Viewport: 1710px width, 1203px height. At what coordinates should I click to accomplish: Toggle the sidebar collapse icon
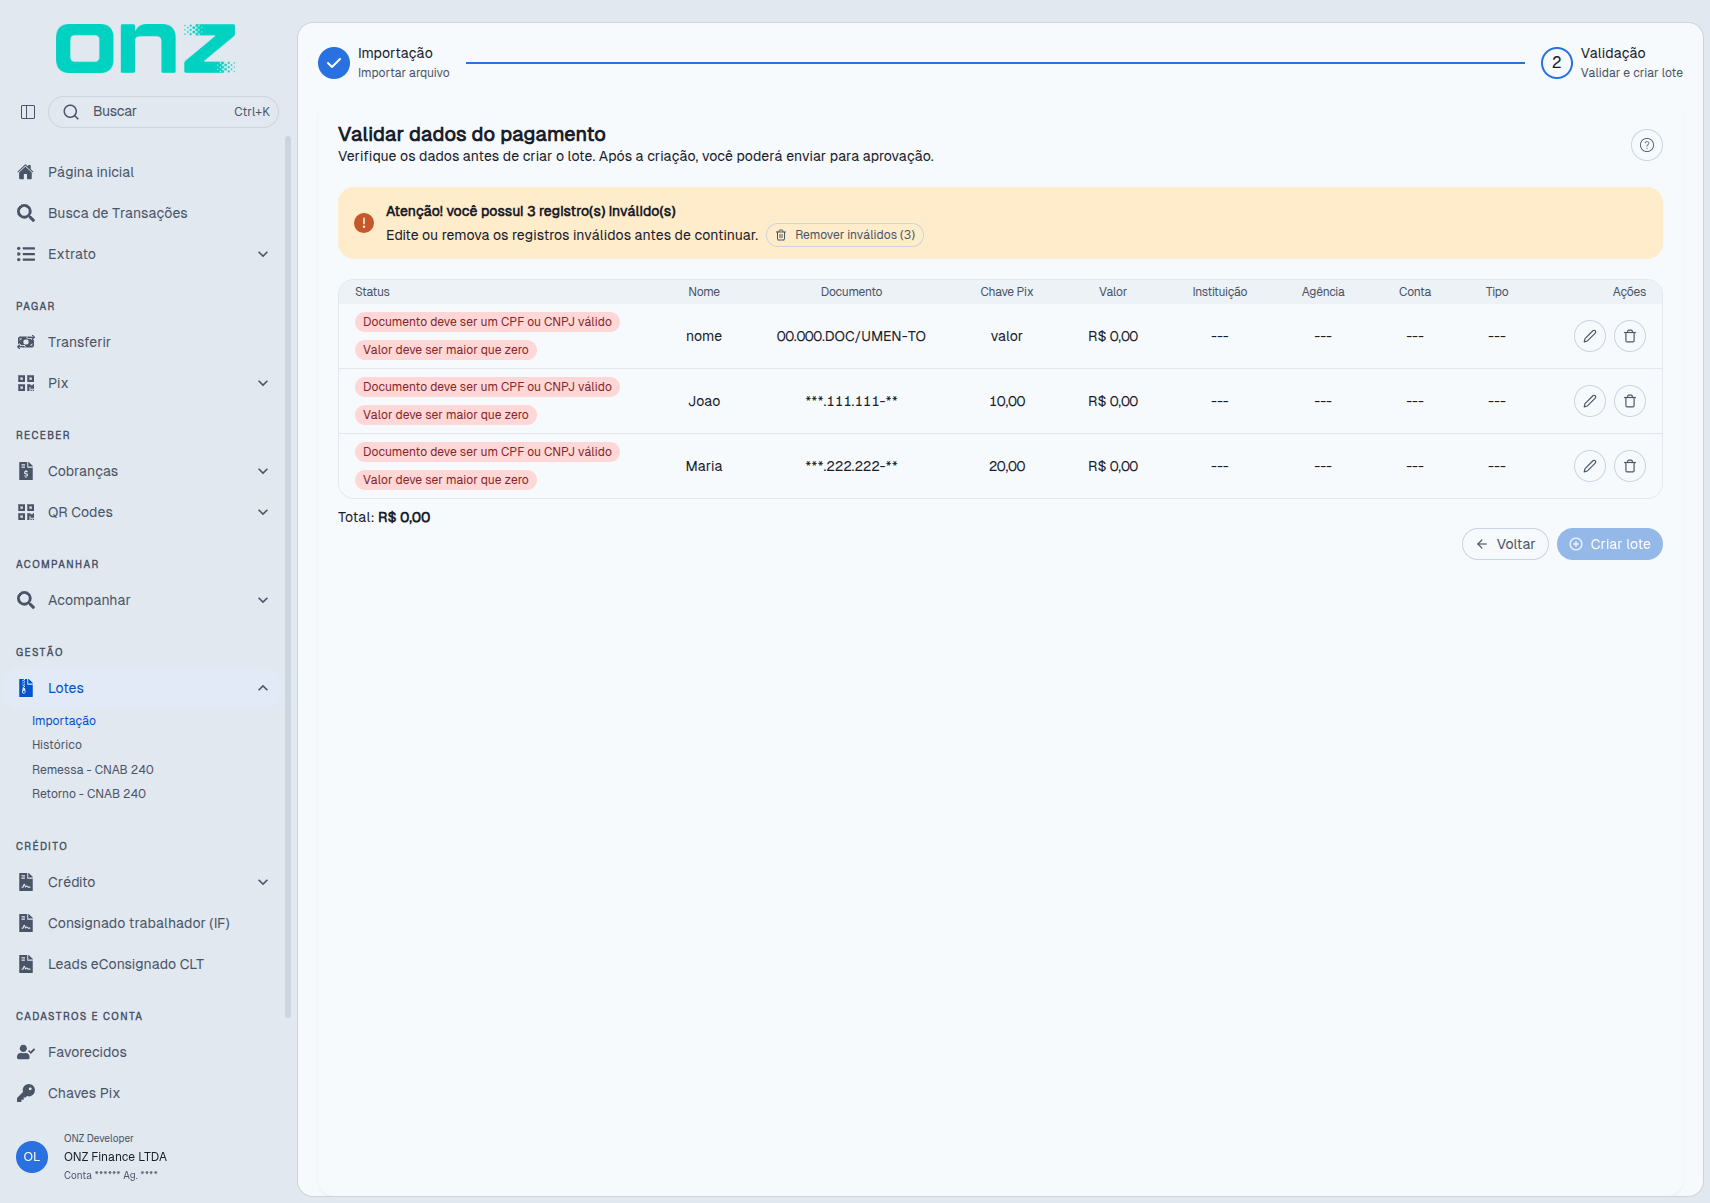[28, 112]
